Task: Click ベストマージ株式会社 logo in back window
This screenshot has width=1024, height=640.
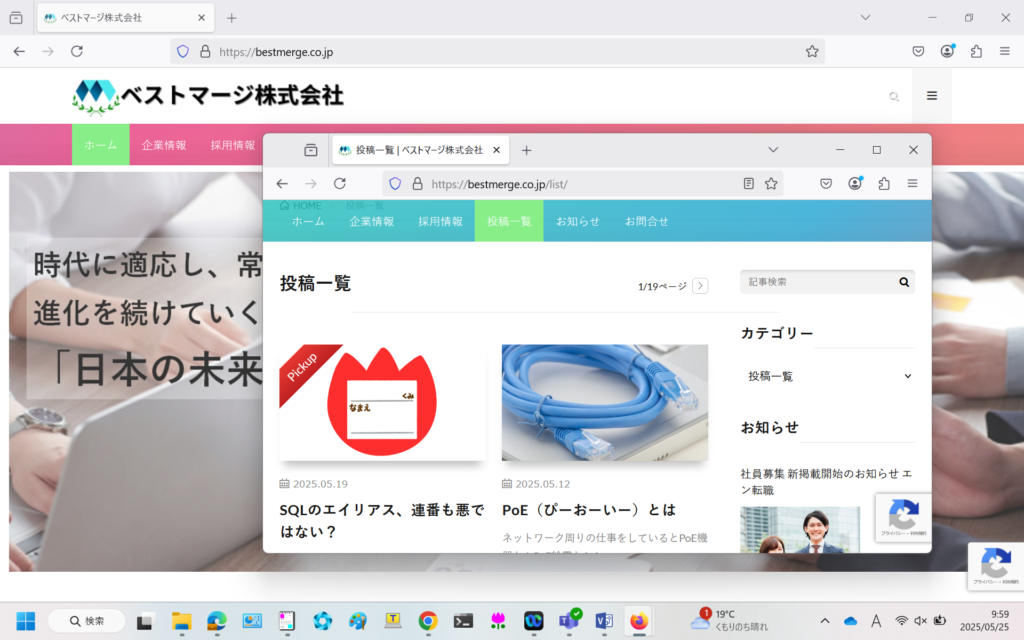Action: [208, 97]
